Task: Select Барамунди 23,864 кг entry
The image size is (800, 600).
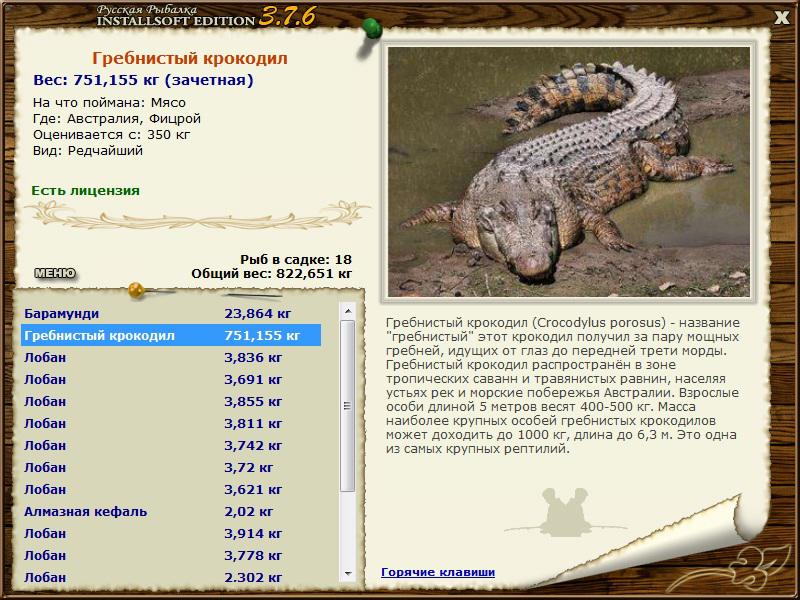Action: [171, 313]
